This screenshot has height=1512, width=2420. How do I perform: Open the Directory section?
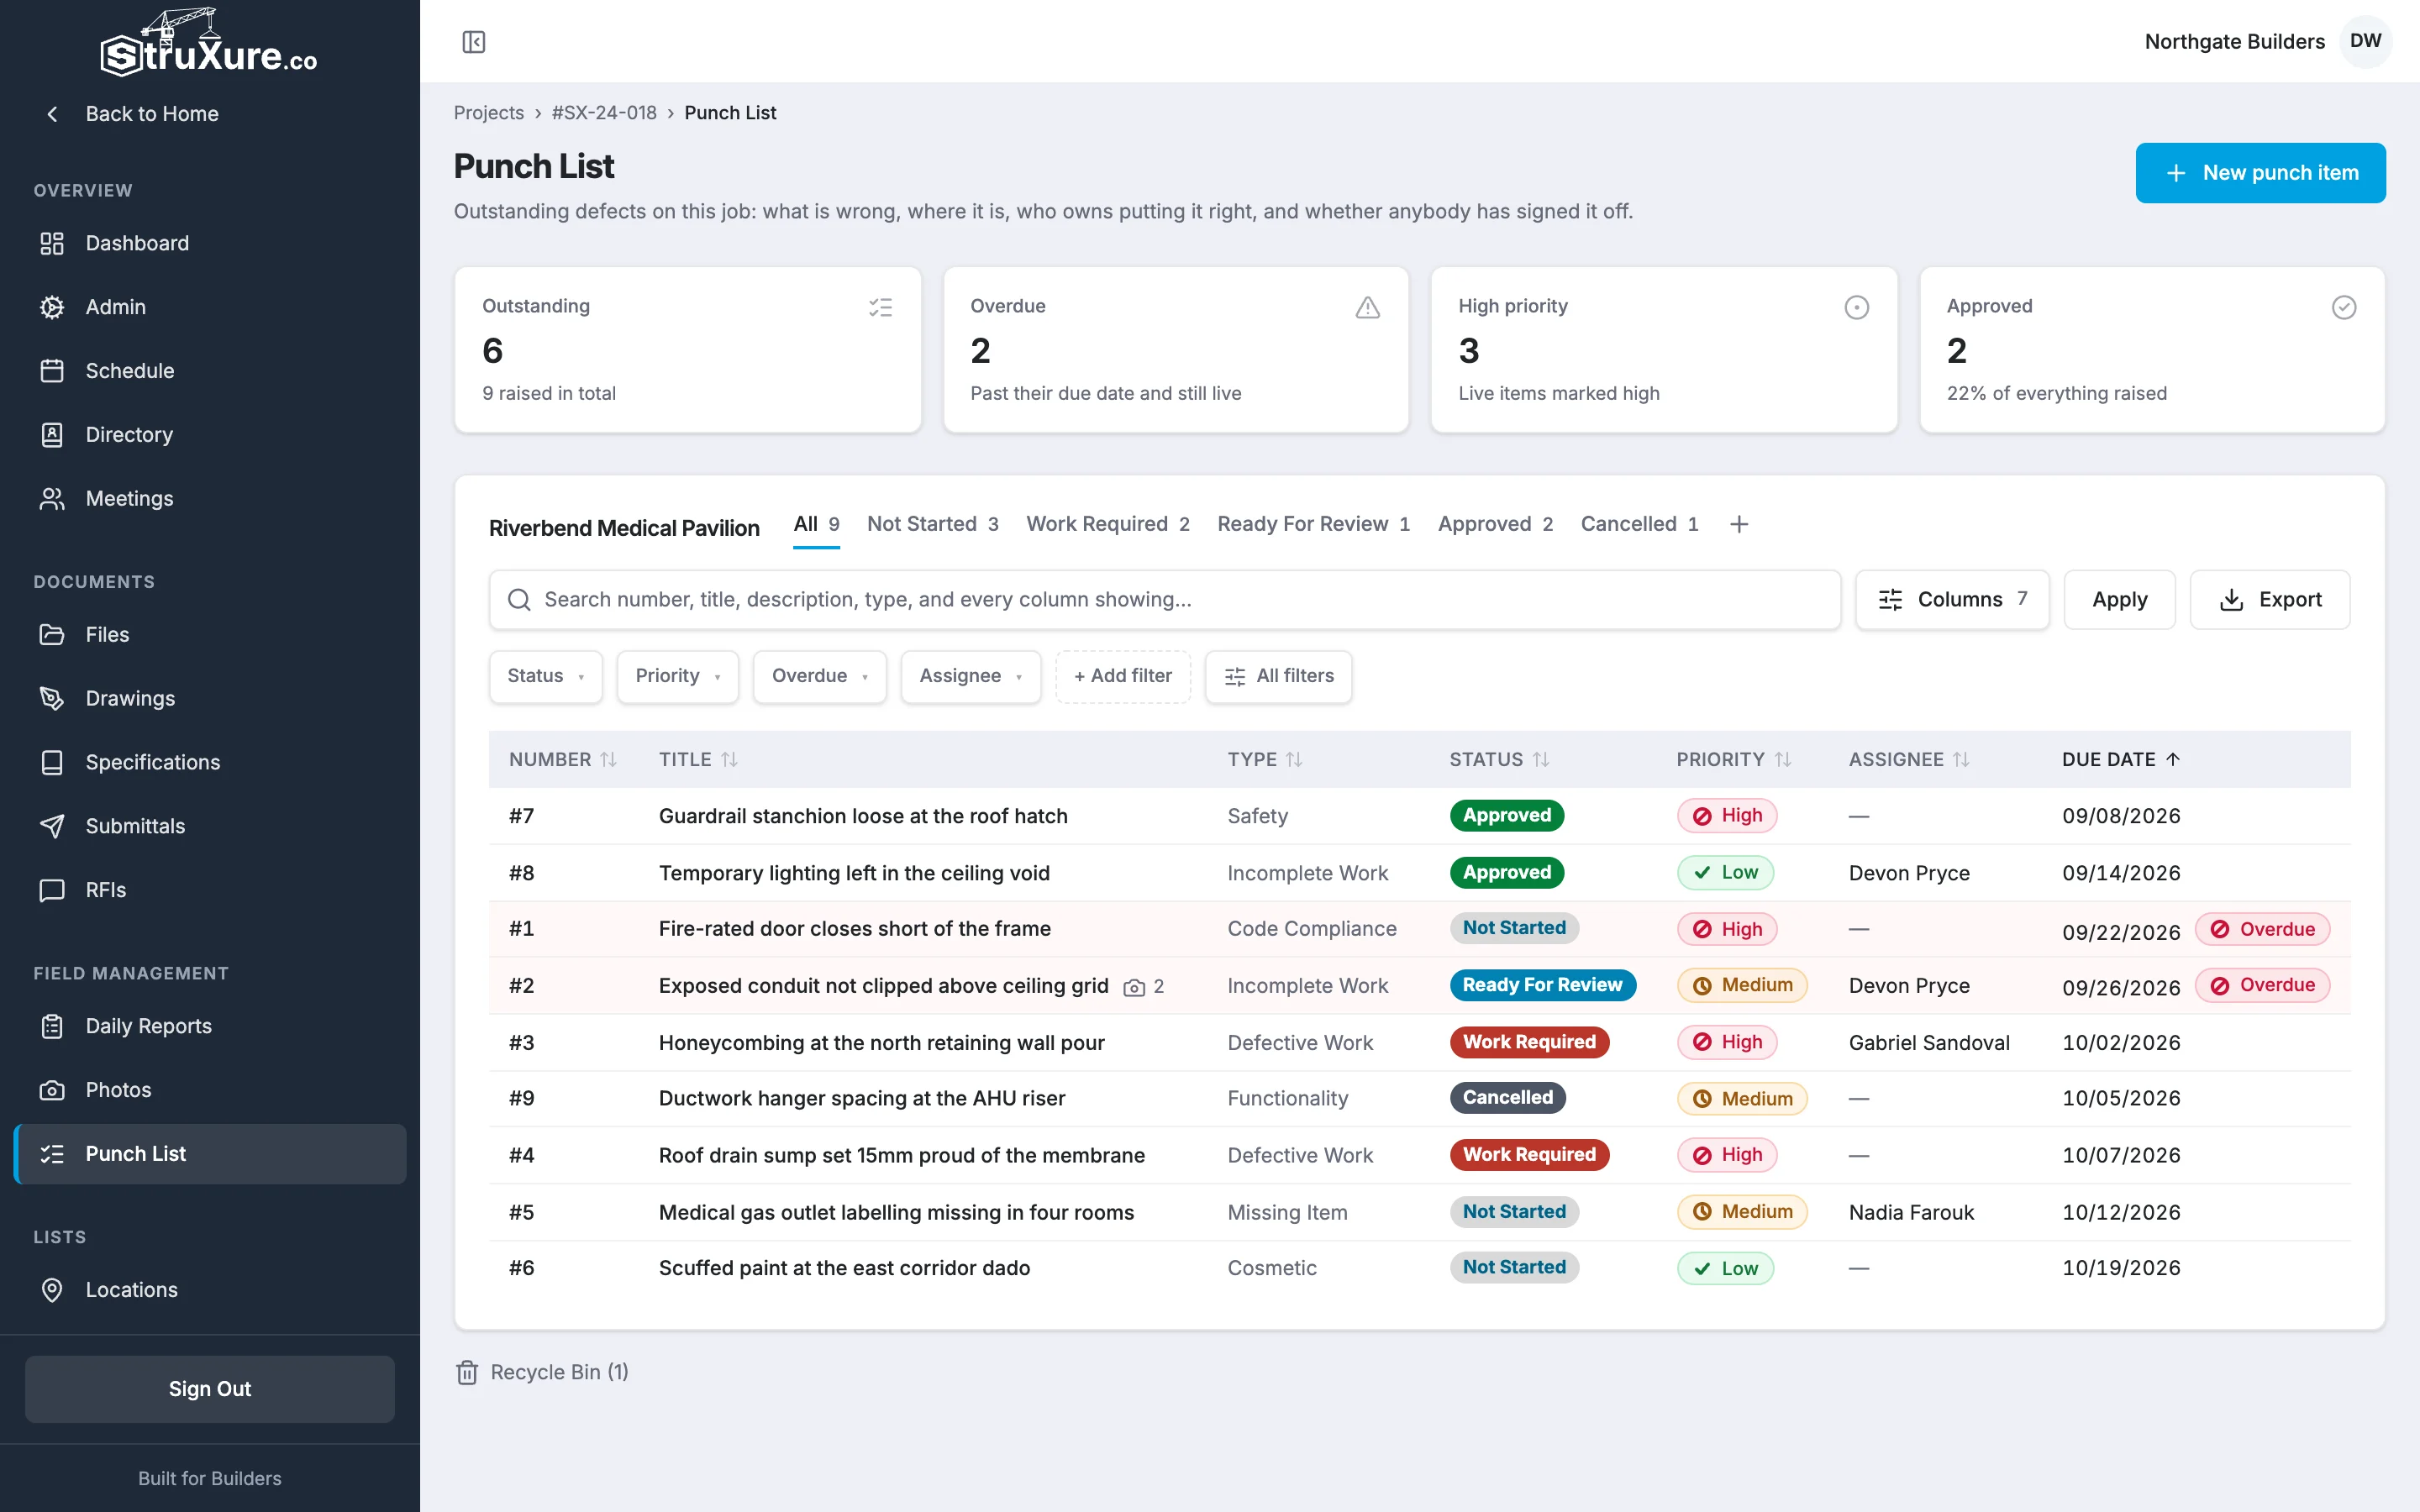[x=210, y=434]
